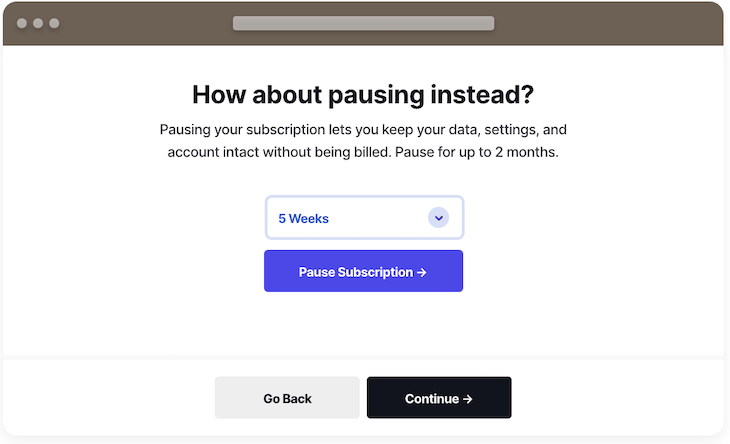Continue with the cancellation flow

[x=439, y=398]
